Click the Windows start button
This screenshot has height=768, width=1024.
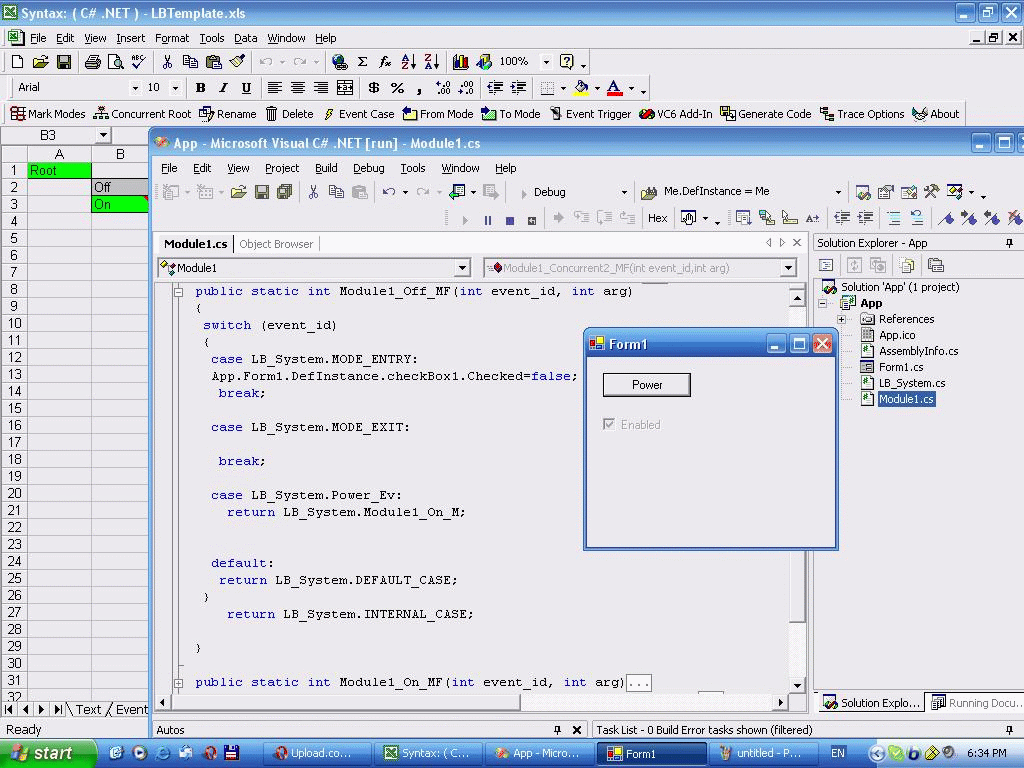click(48, 753)
